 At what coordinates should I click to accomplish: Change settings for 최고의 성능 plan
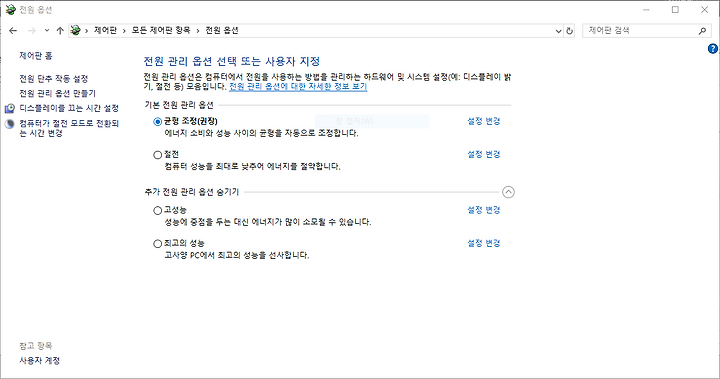(x=484, y=243)
